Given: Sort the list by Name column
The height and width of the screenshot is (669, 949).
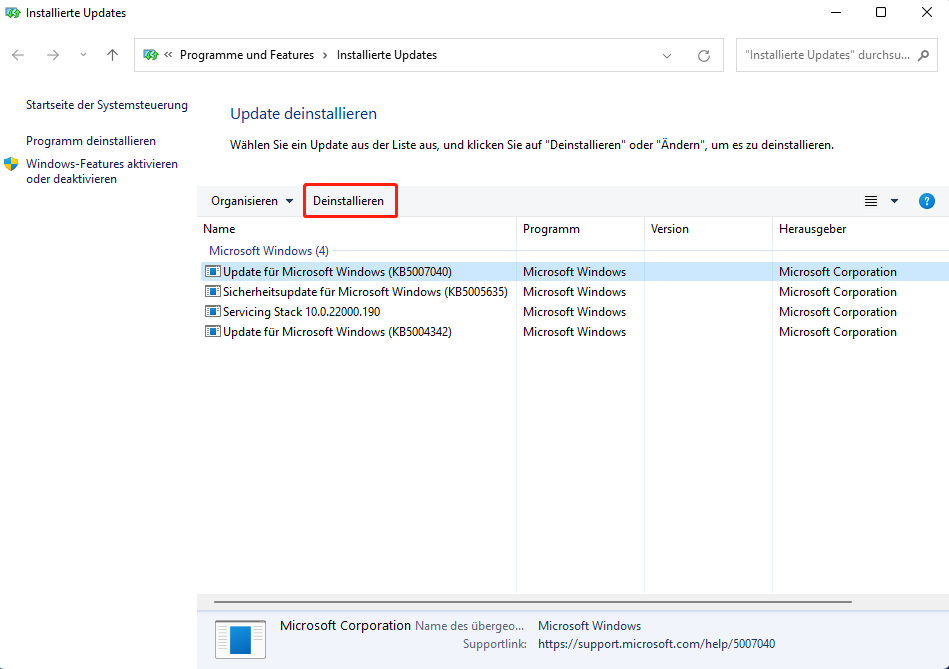Looking at the screenshot, I should (x=219, y=229).
